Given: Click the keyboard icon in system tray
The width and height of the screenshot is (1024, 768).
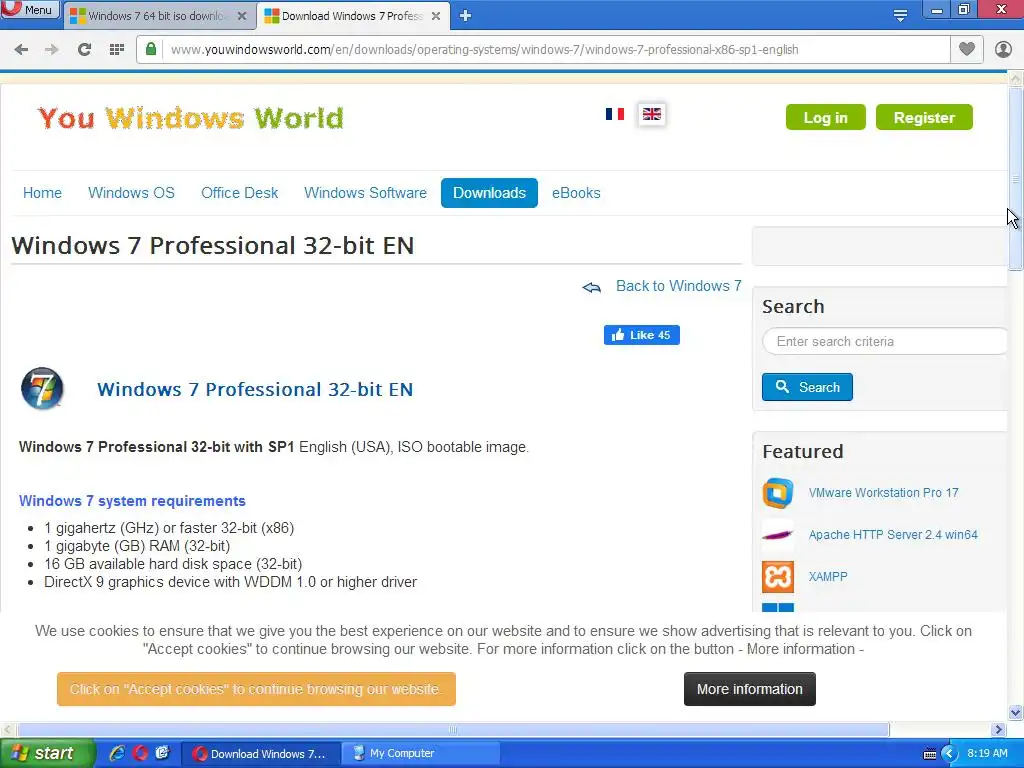Looking at the screenshot, I should 930,754.
